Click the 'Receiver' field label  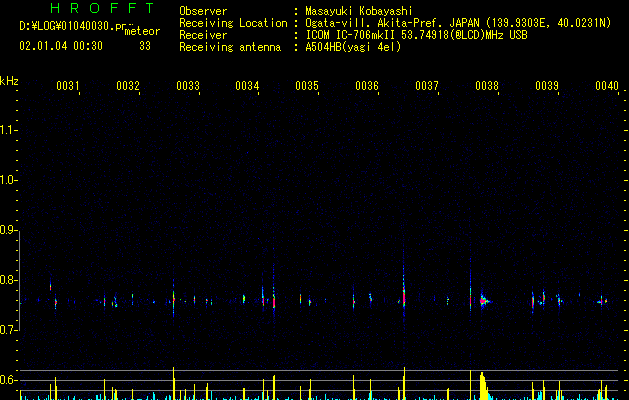coord(203,35)
